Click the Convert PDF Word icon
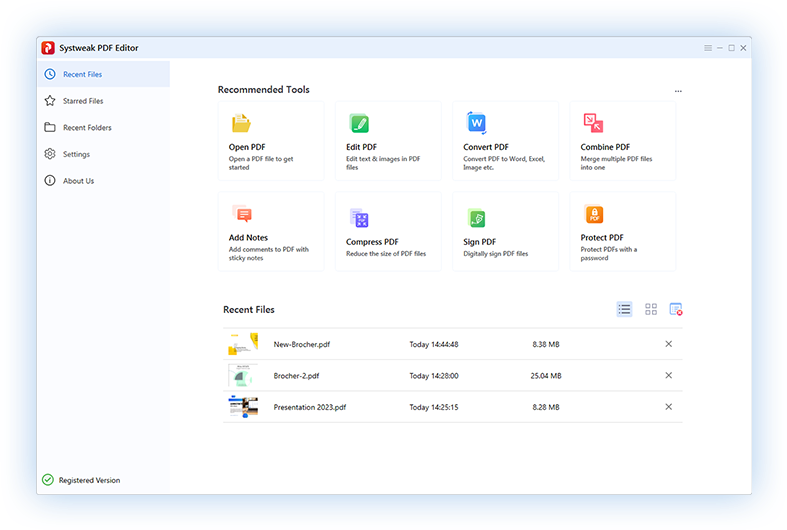Image resolution: width=787 pixels, height=530 pixels. click(x=476, y=123)
